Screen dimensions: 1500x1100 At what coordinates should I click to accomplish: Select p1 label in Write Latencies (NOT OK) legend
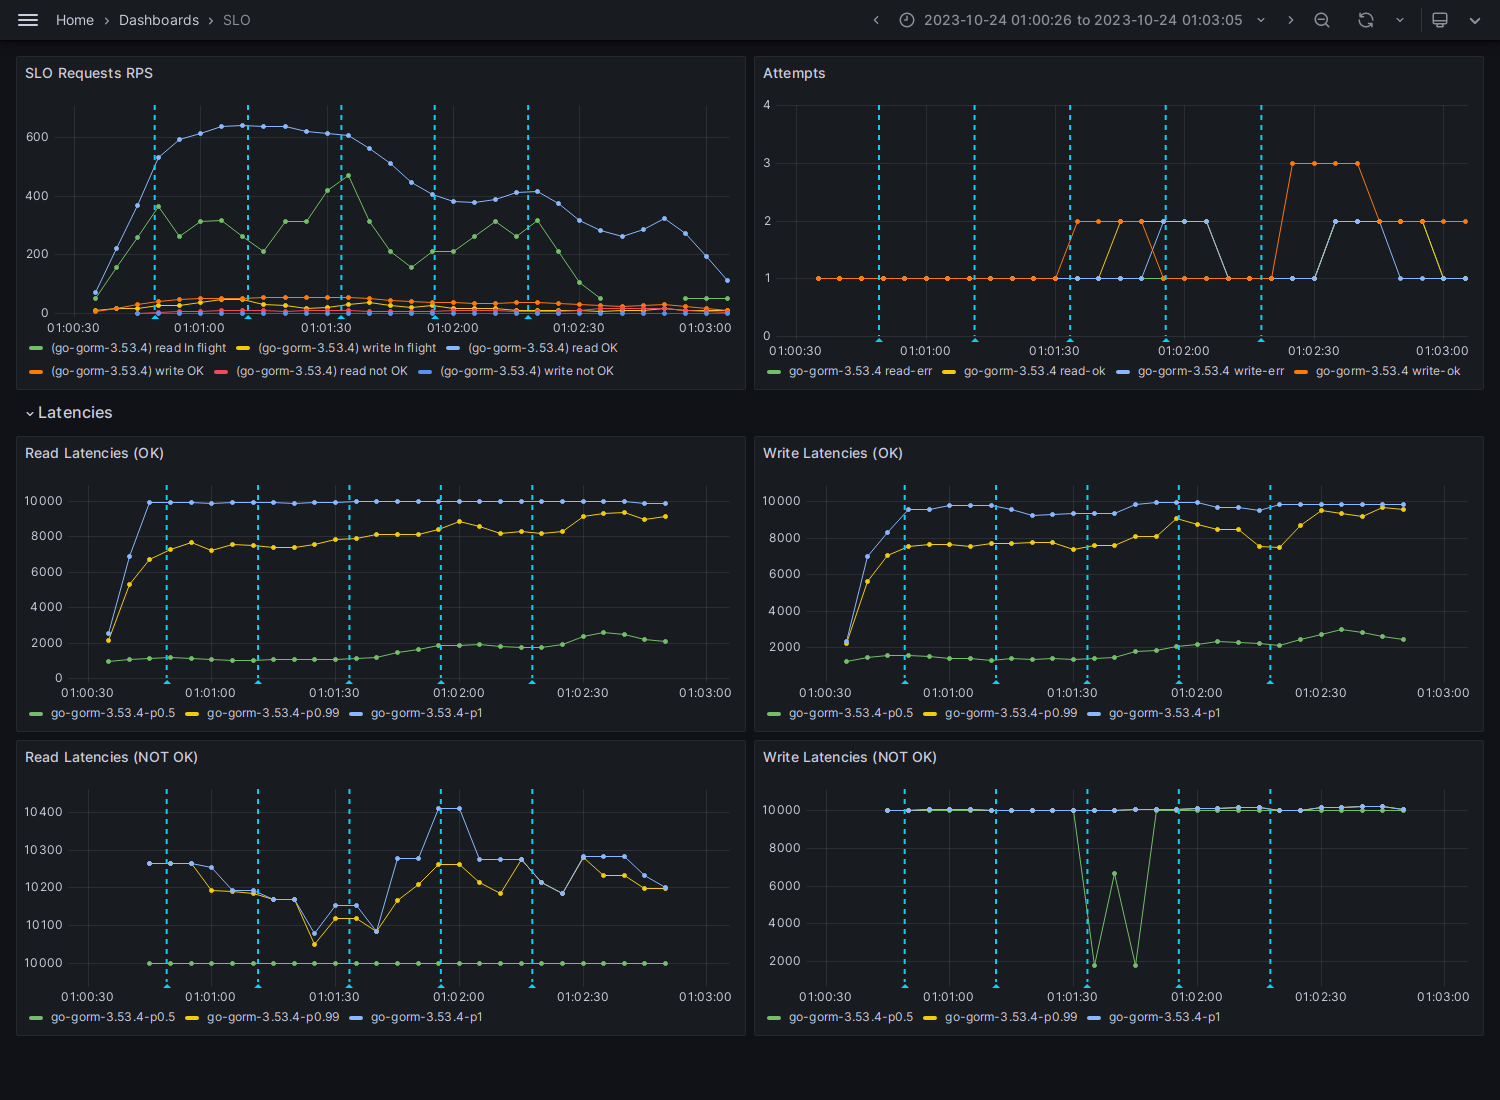pos(1165,1017)
